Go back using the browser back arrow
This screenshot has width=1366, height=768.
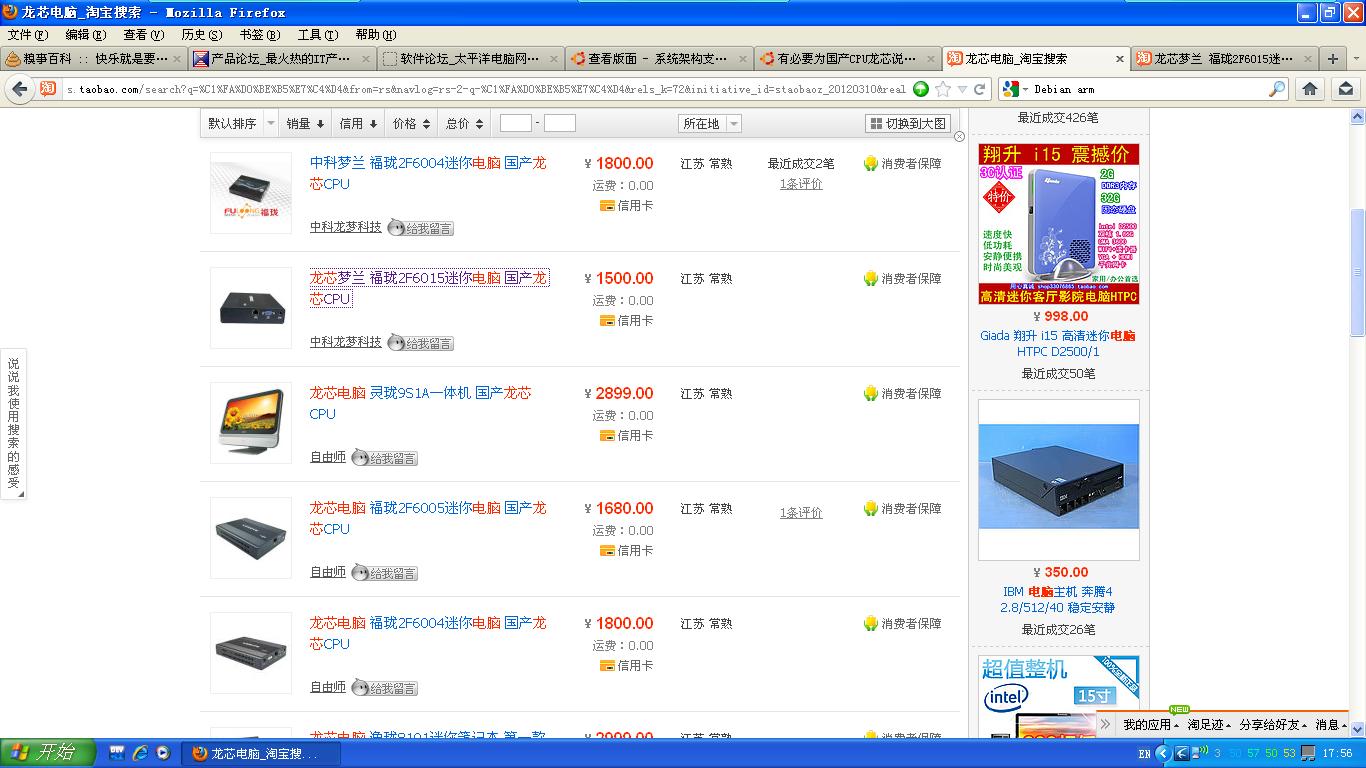(19, 89)
